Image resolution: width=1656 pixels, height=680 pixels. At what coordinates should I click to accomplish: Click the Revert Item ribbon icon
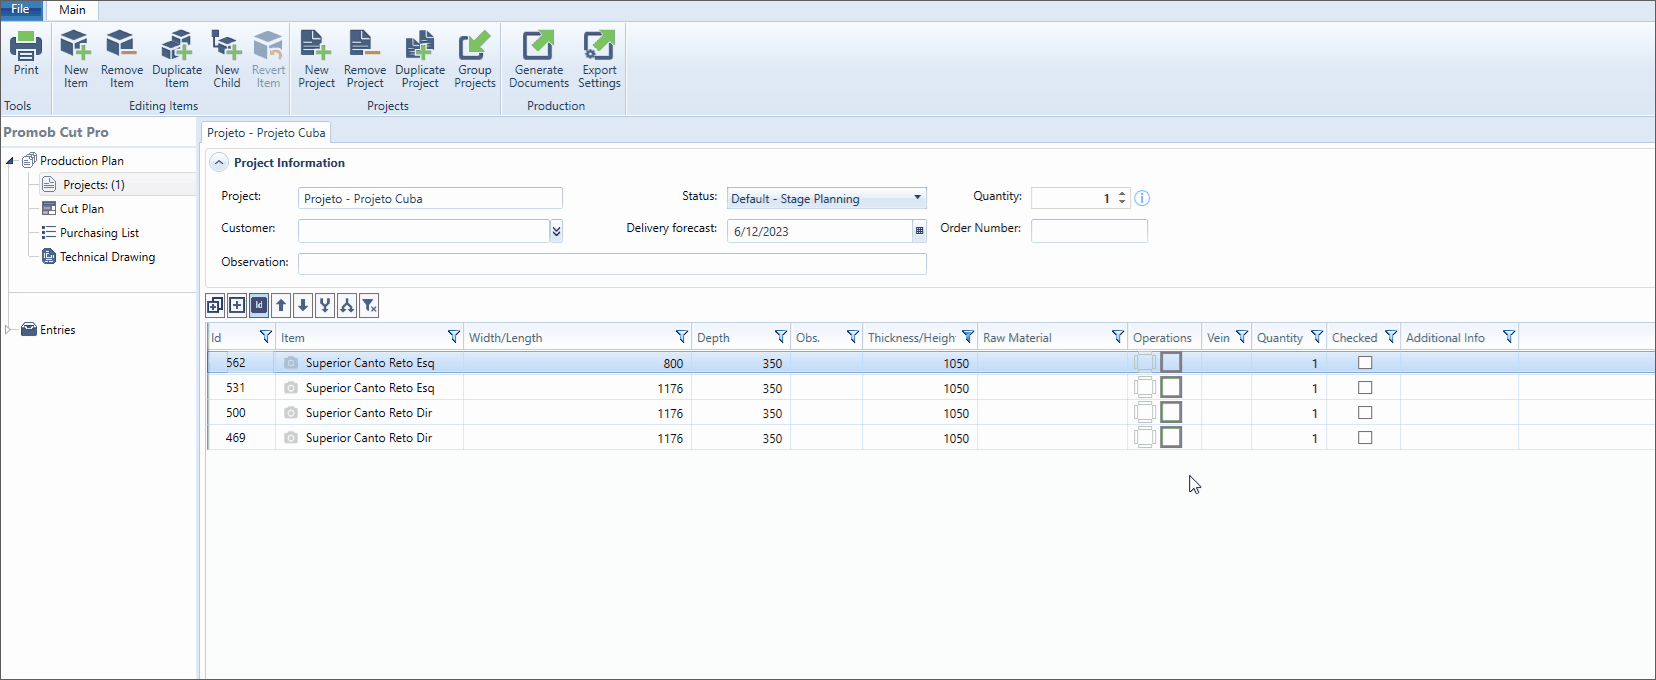[268, 59]
